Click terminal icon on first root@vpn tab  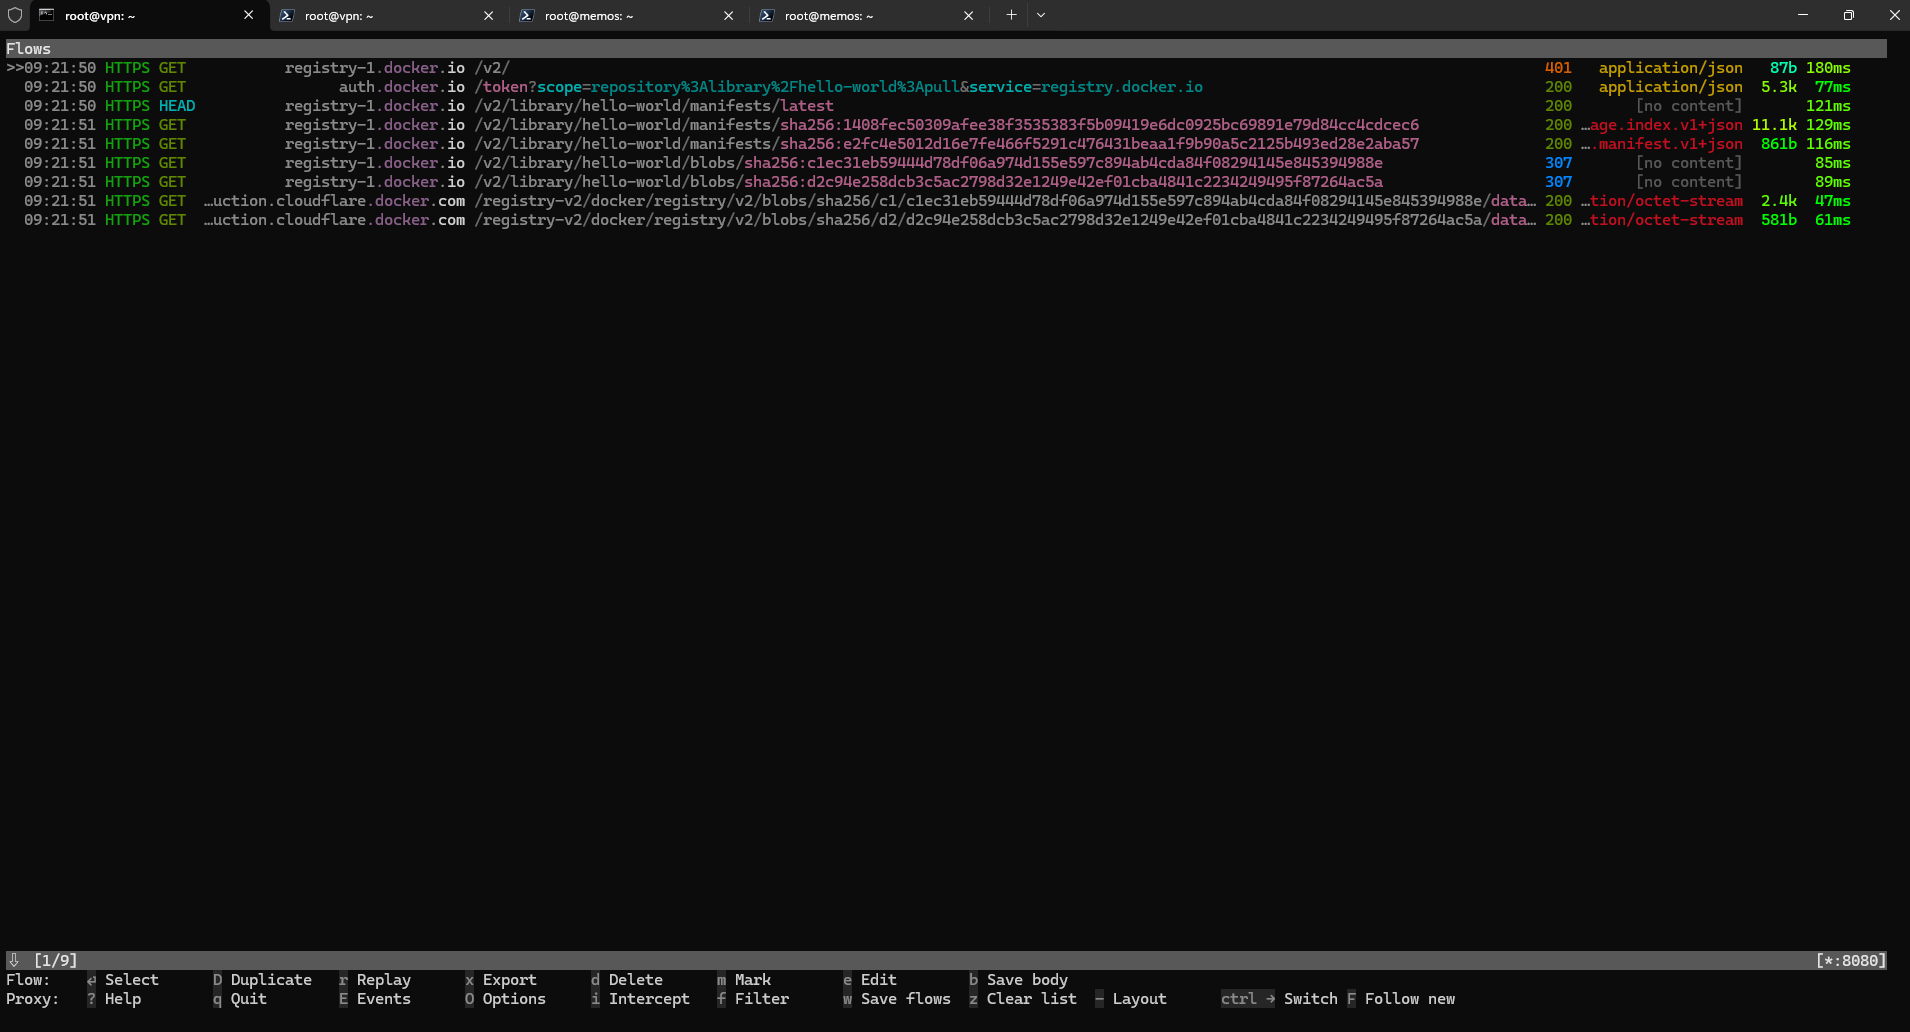pos(46,15)
